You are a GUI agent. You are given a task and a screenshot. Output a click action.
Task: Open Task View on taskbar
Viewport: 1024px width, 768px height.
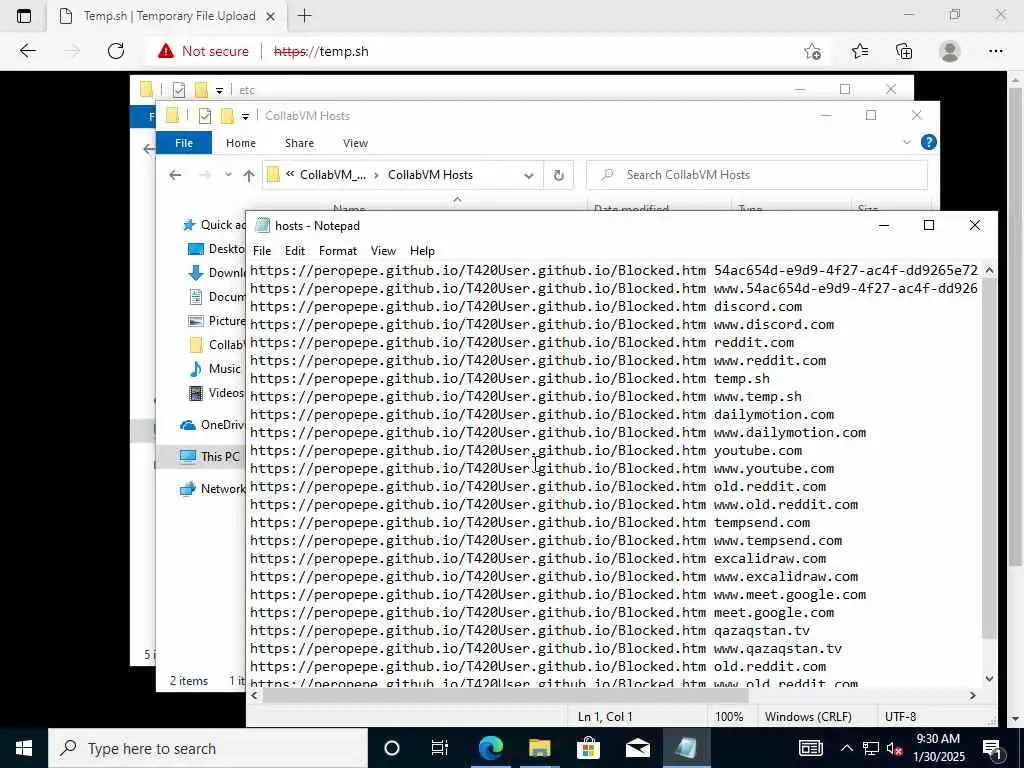click(440, 748)
